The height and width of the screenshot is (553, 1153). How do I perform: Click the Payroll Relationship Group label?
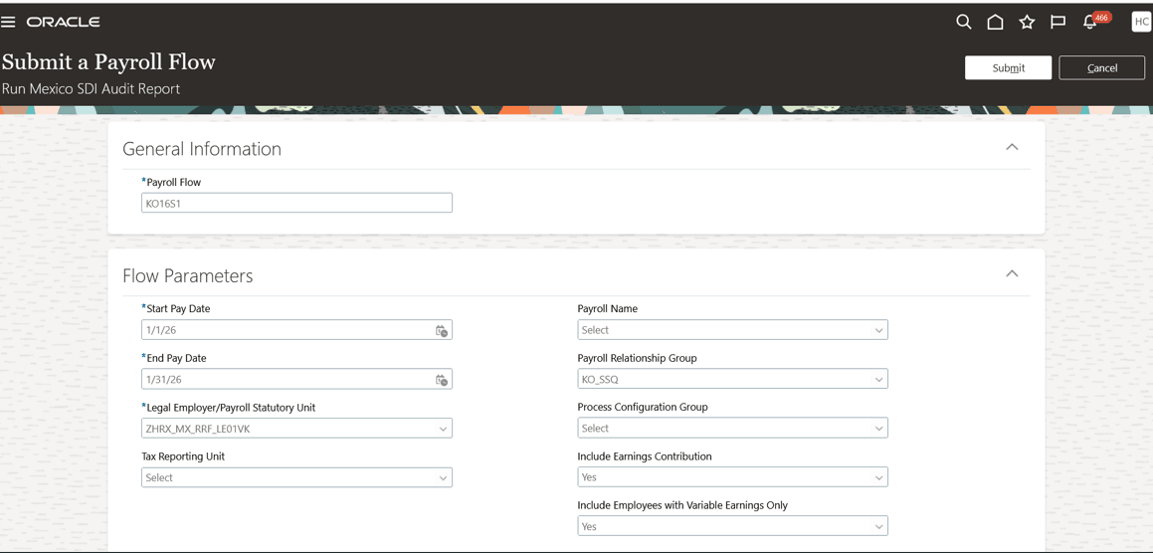pyautogui.click(x=637, y=358)
